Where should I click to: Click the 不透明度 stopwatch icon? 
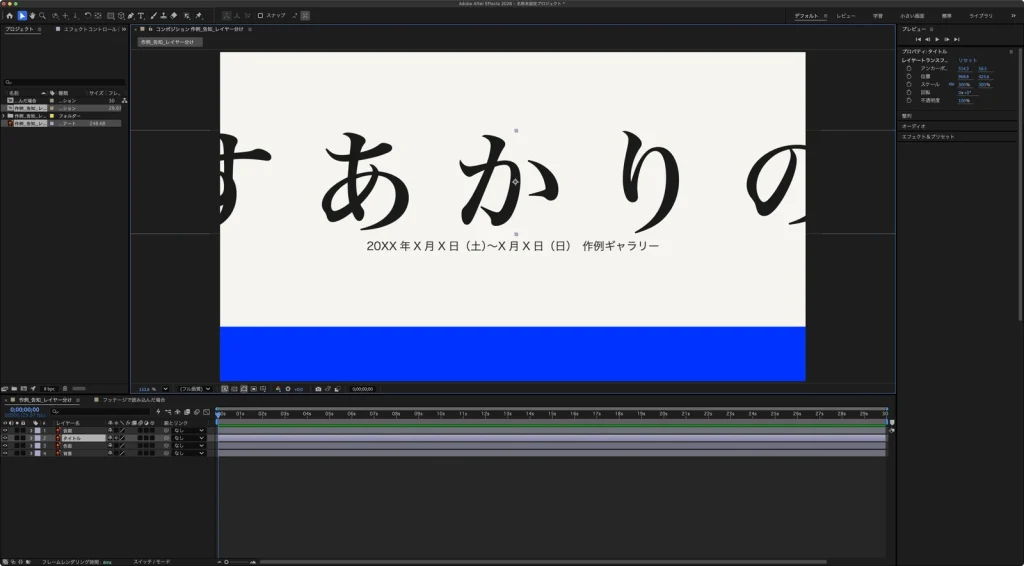(x=908, y=101)
